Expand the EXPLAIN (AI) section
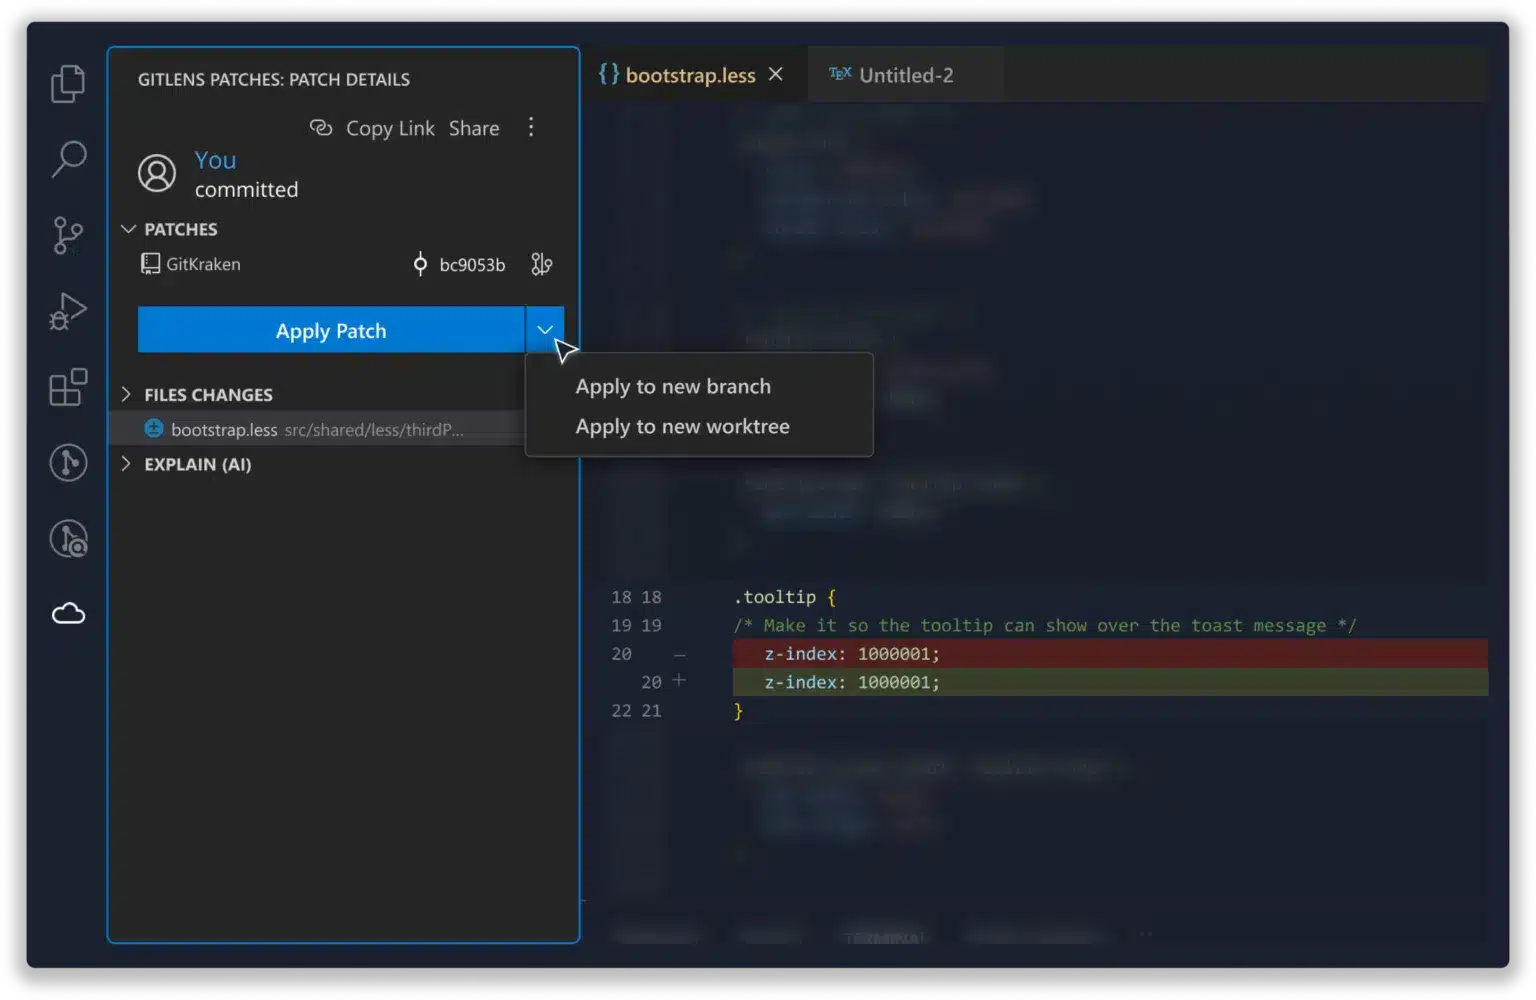Viewport: 1536px width, 1000px height. tap(127, 464)
